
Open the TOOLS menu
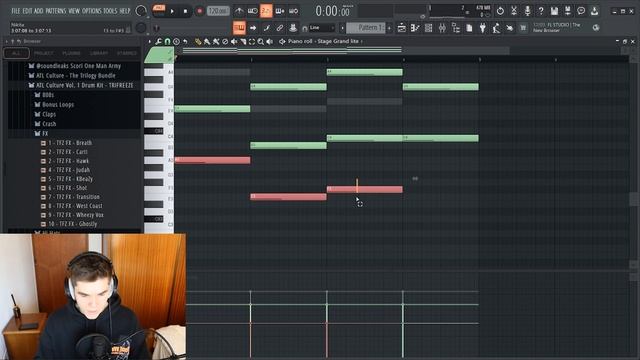[110, 11]
